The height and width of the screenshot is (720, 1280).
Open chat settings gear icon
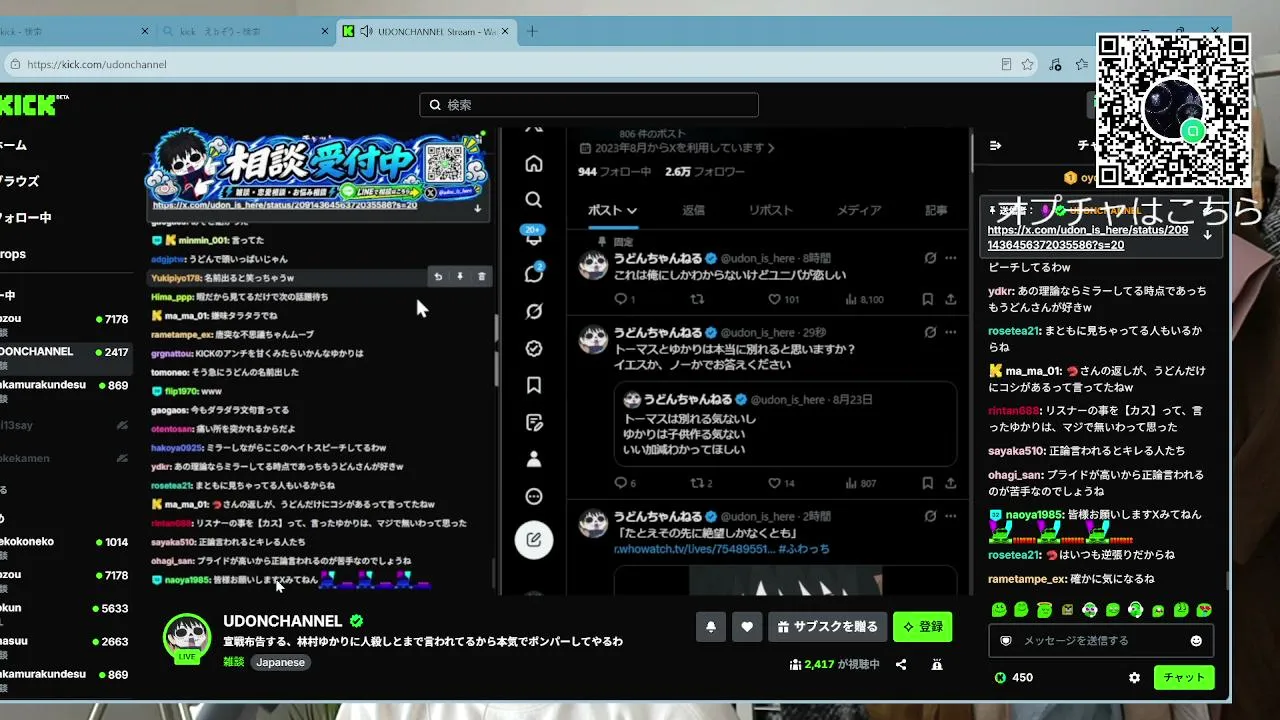(x=1134, y=677)
